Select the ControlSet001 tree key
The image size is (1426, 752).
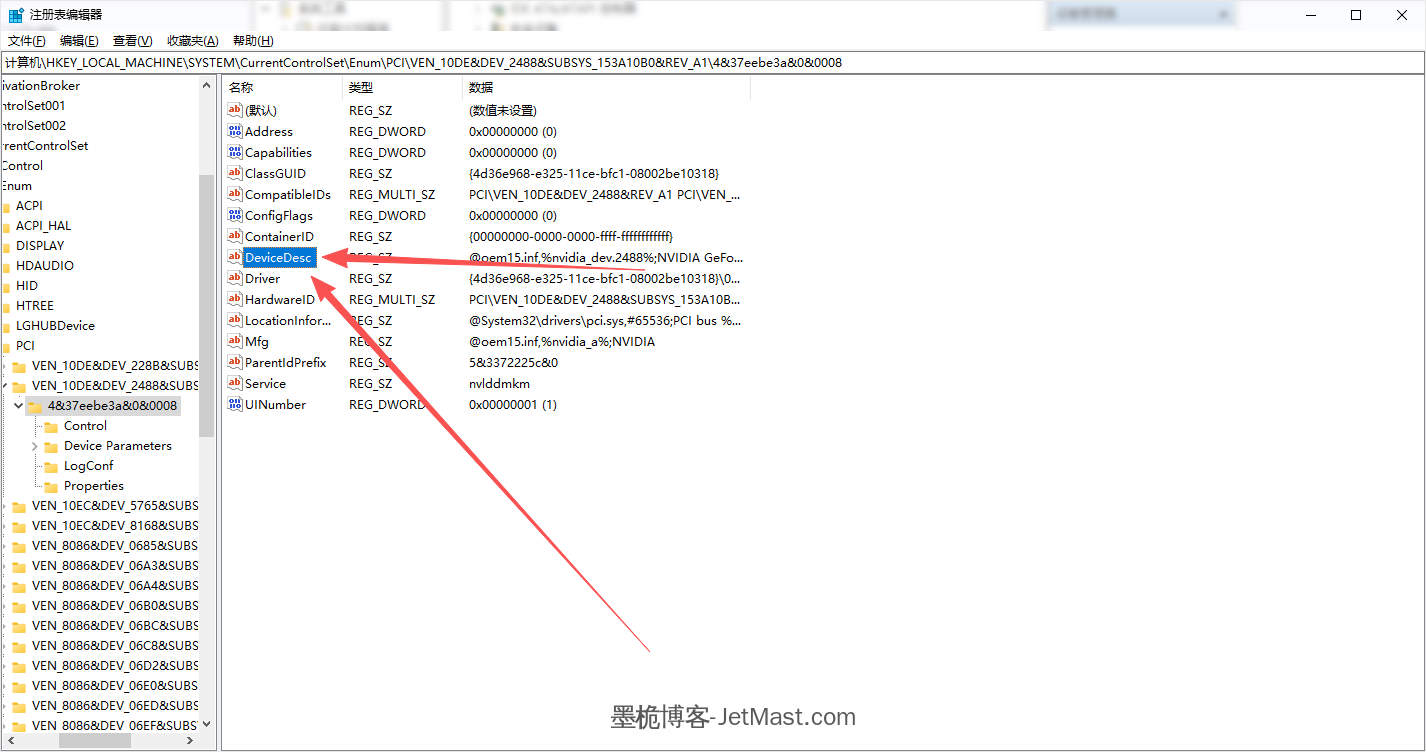tap(33, 106)
